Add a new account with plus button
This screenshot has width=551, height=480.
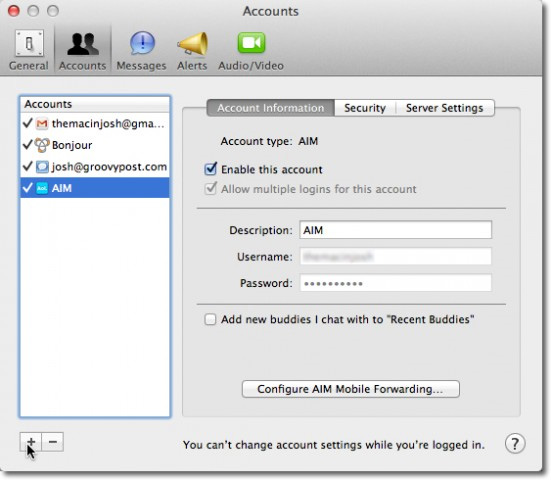[x=31, y=442]
